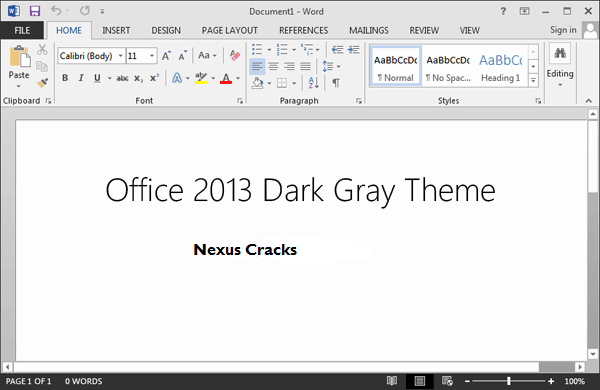Image resolution: width=600 pixels, height=390 pixels.
Task: Open Word Help question mark
Action: click(503, 11)
